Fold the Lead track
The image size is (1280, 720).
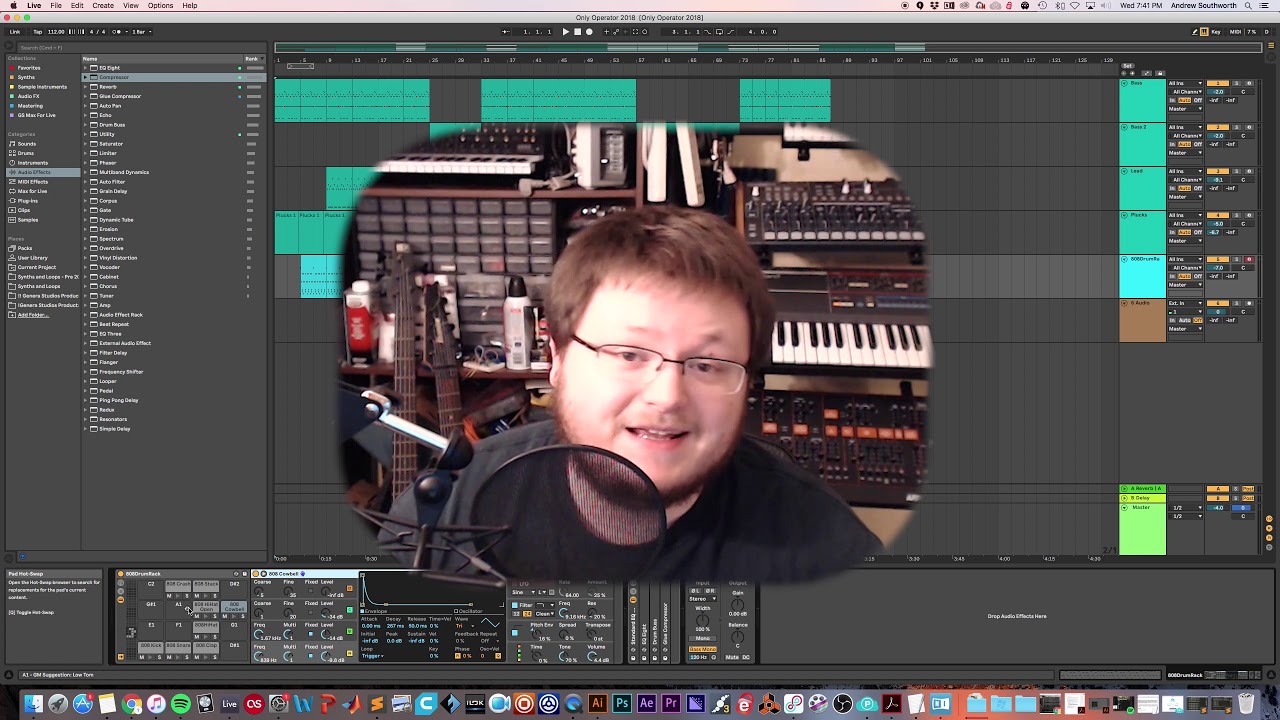pos(1124,171)
